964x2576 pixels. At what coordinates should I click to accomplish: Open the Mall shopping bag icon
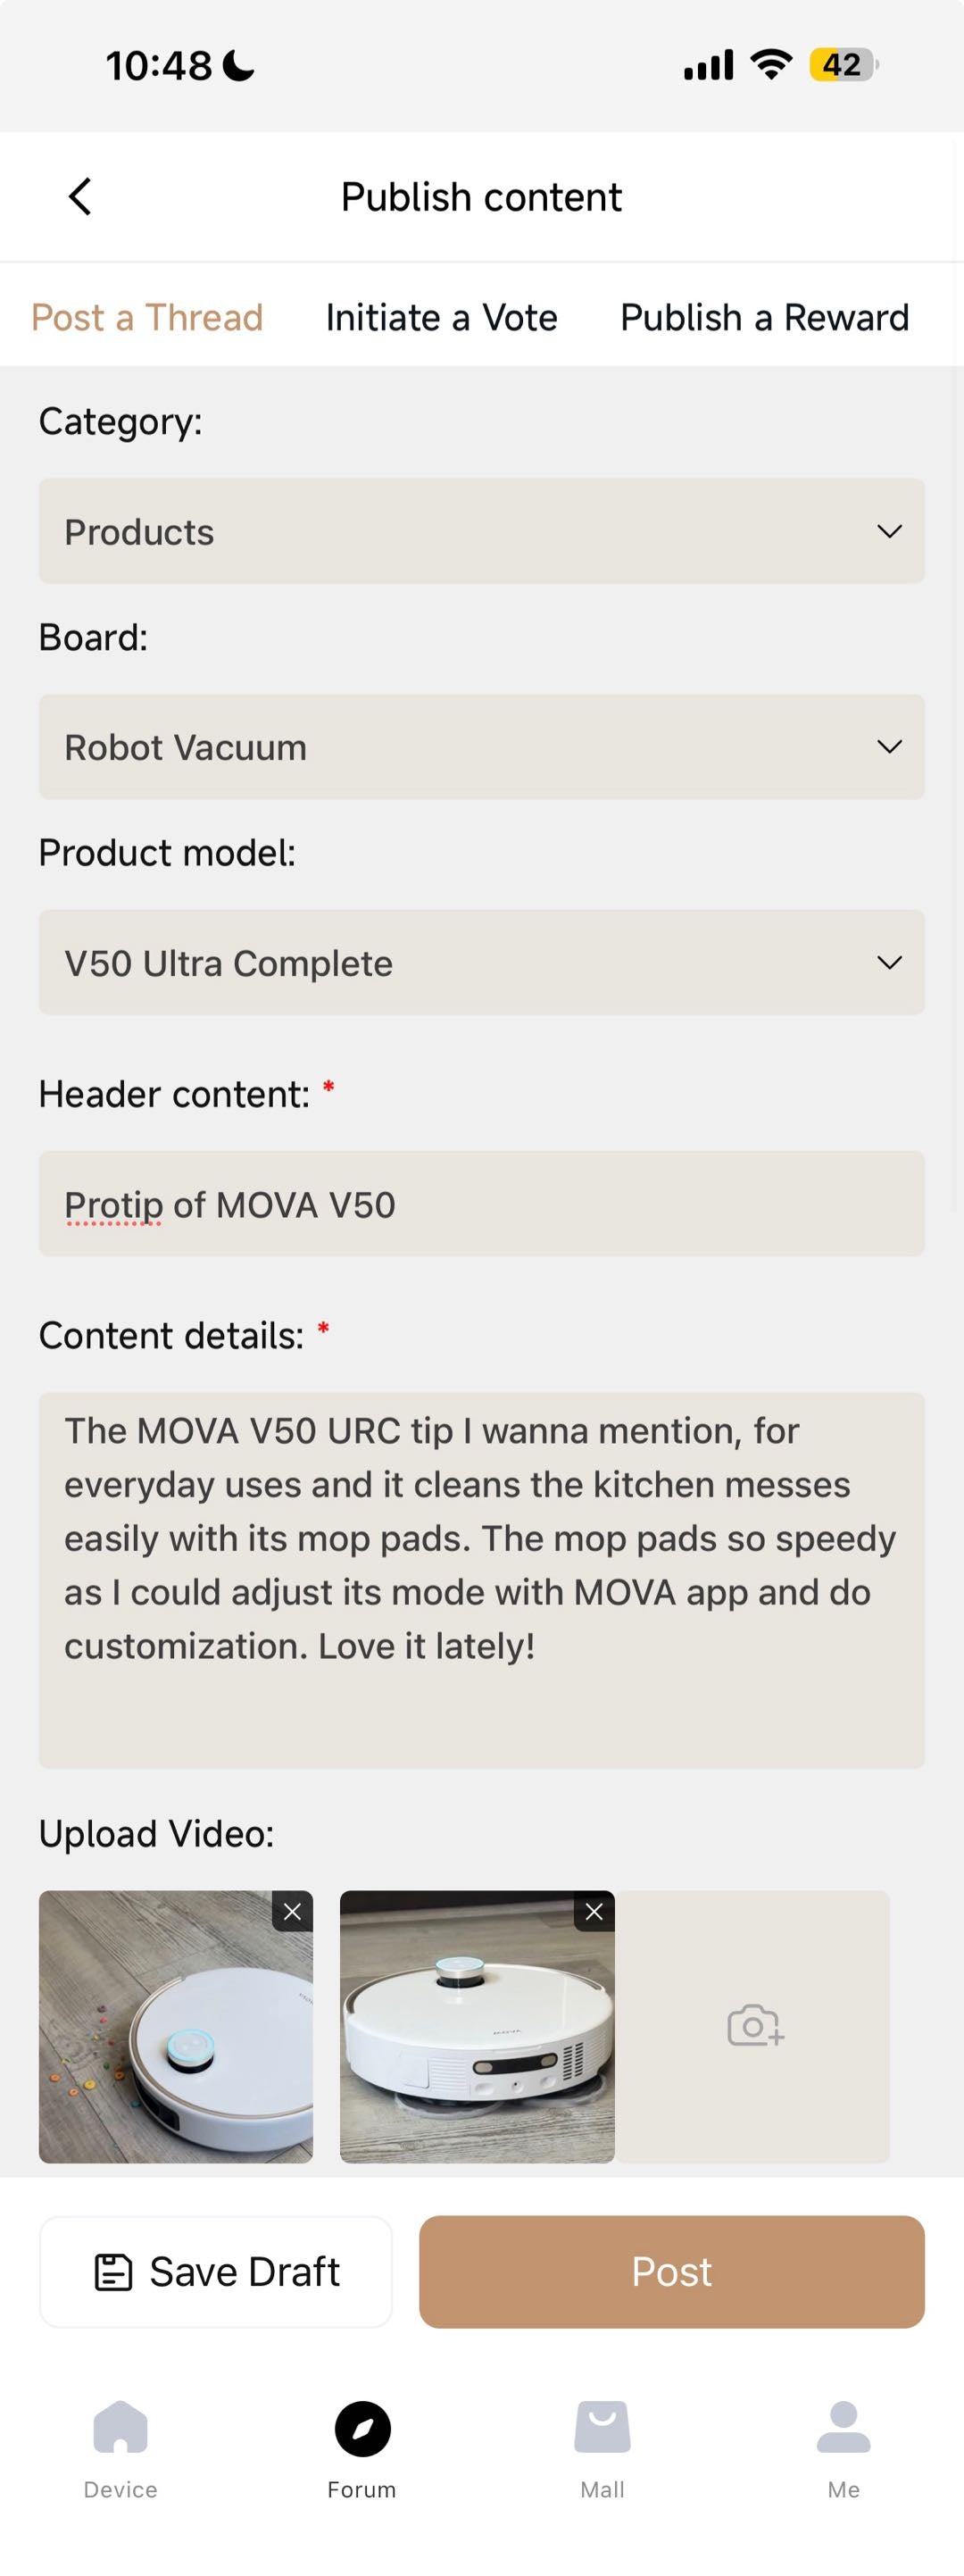602,2428
